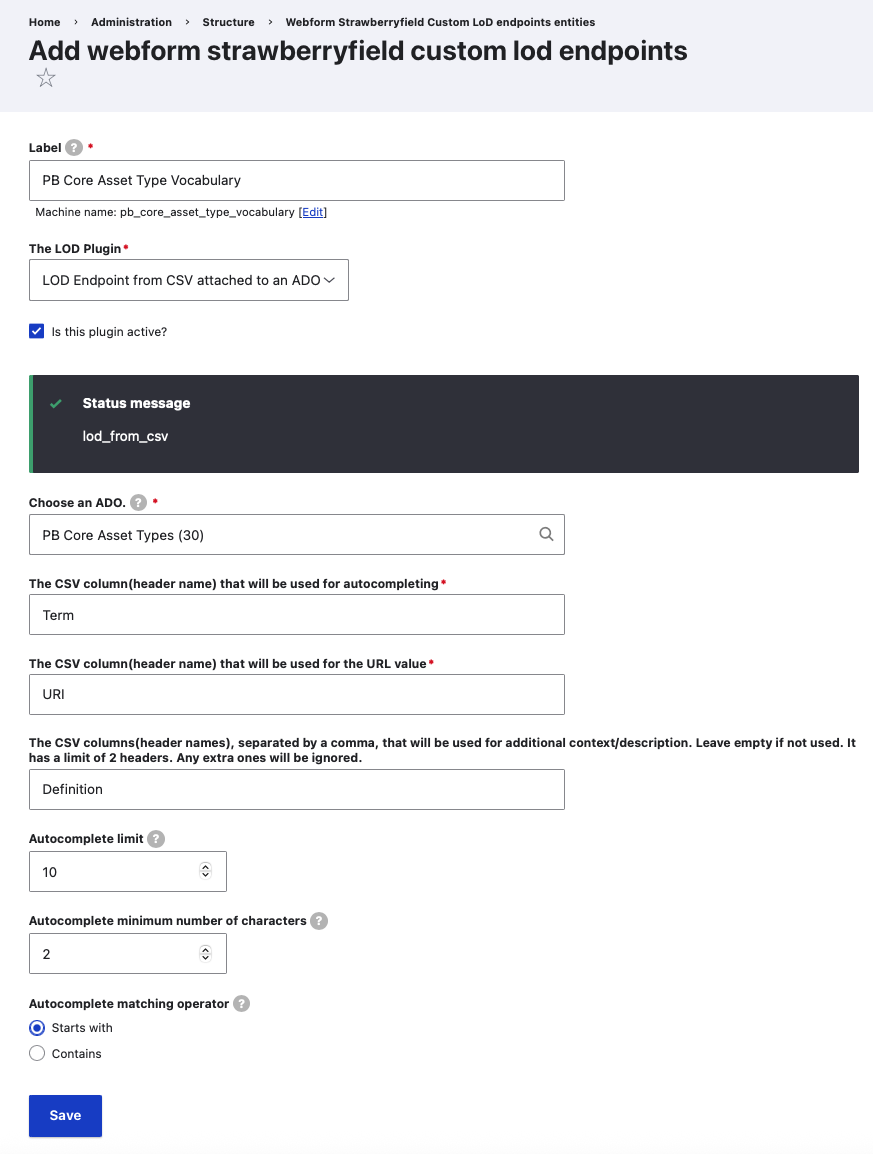Toggle the 'Is this plugin active?' checkbox
This screenshot has width=873, height=1154.
[x=37, y=331]
